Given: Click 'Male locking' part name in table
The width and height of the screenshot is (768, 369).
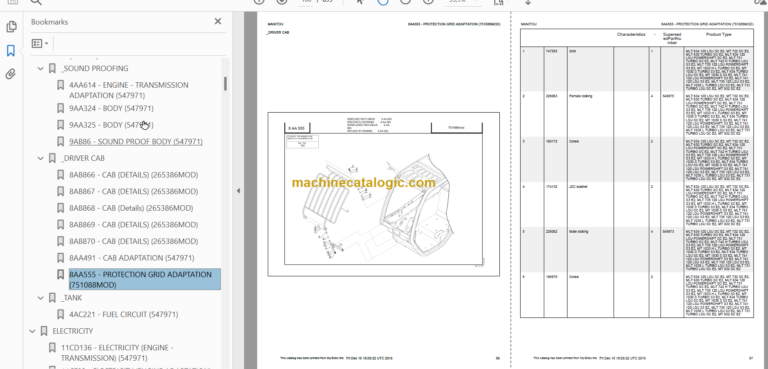Looking at the screenshot, I should pyautogui.click(x=578, y=231).
